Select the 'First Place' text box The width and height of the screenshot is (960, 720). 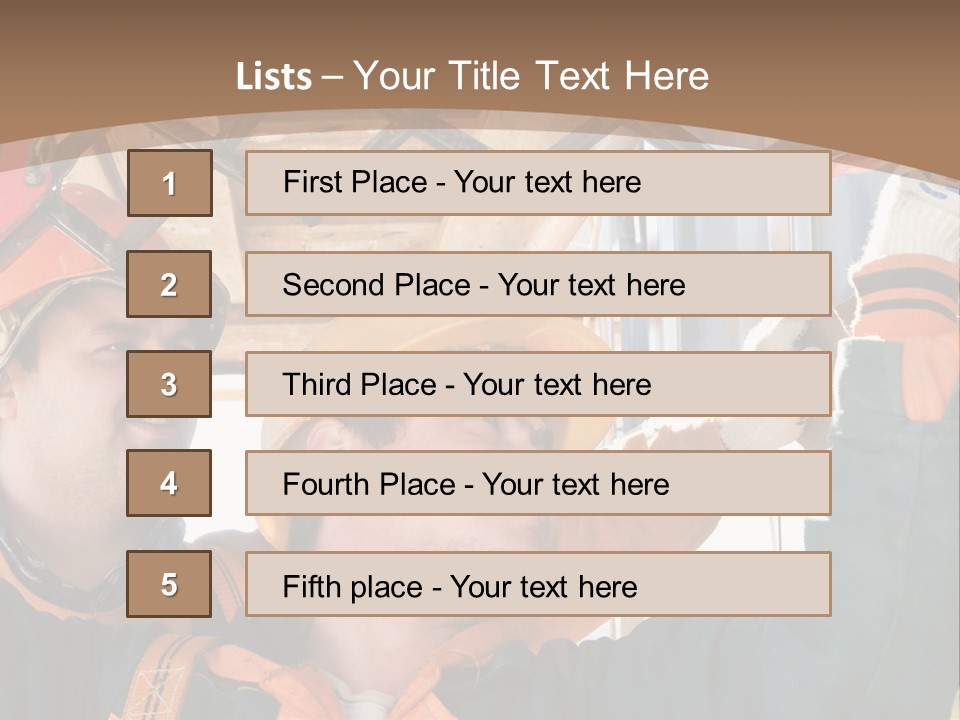tap(538, 183)
